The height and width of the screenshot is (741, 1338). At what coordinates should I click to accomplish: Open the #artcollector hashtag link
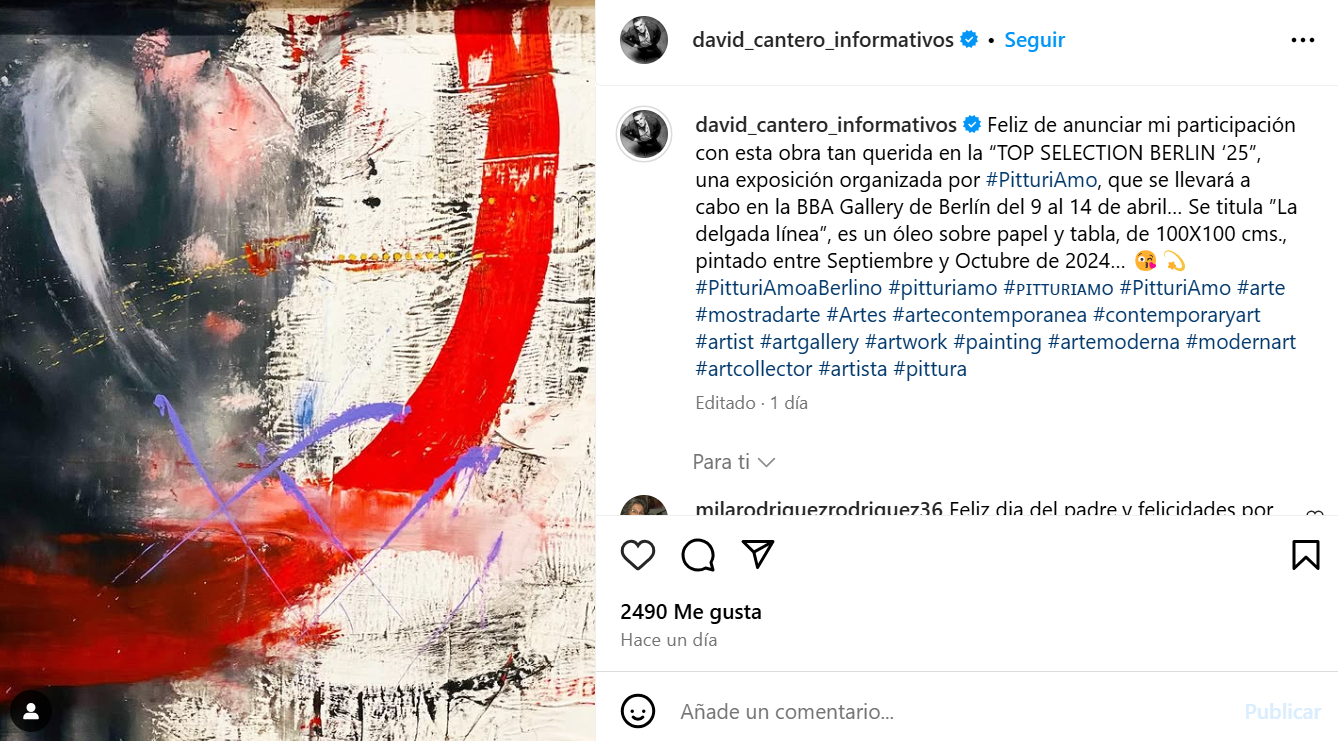[x=754, y=369]
